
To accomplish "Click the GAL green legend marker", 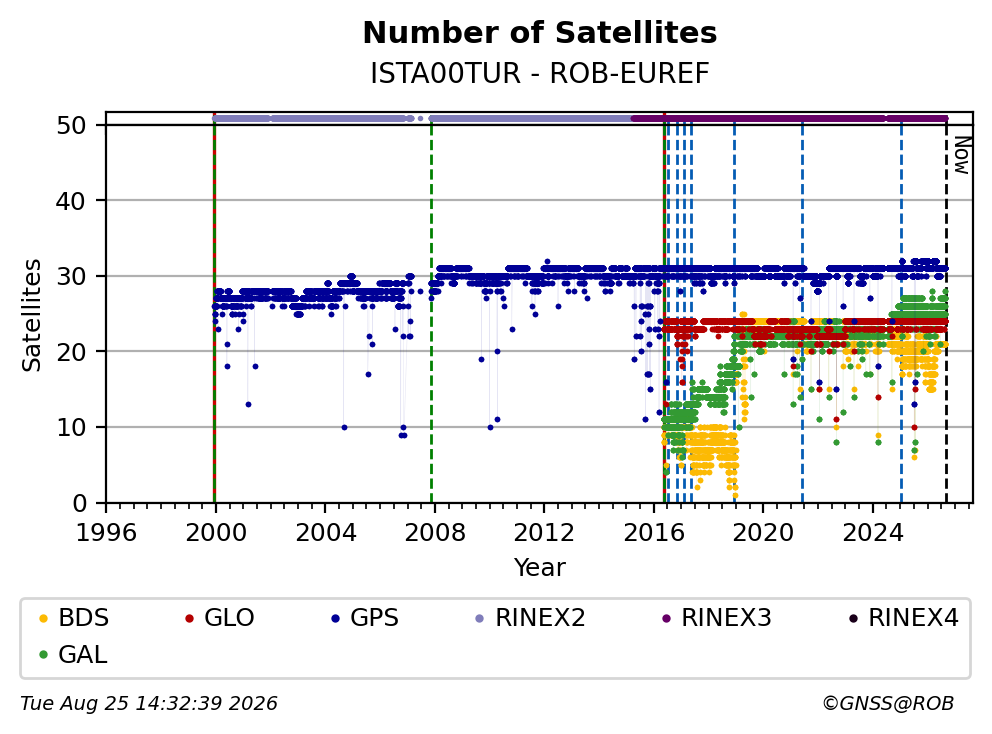I will click(x=43, y=655).
